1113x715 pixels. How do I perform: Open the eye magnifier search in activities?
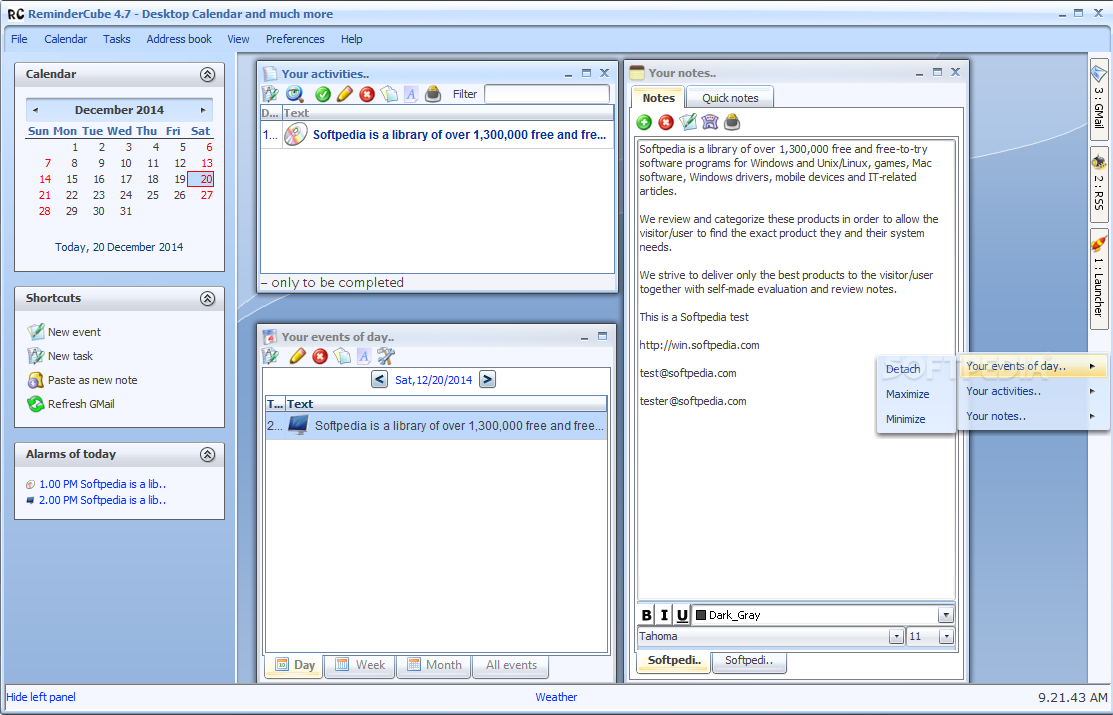click(x=295, y=94)
